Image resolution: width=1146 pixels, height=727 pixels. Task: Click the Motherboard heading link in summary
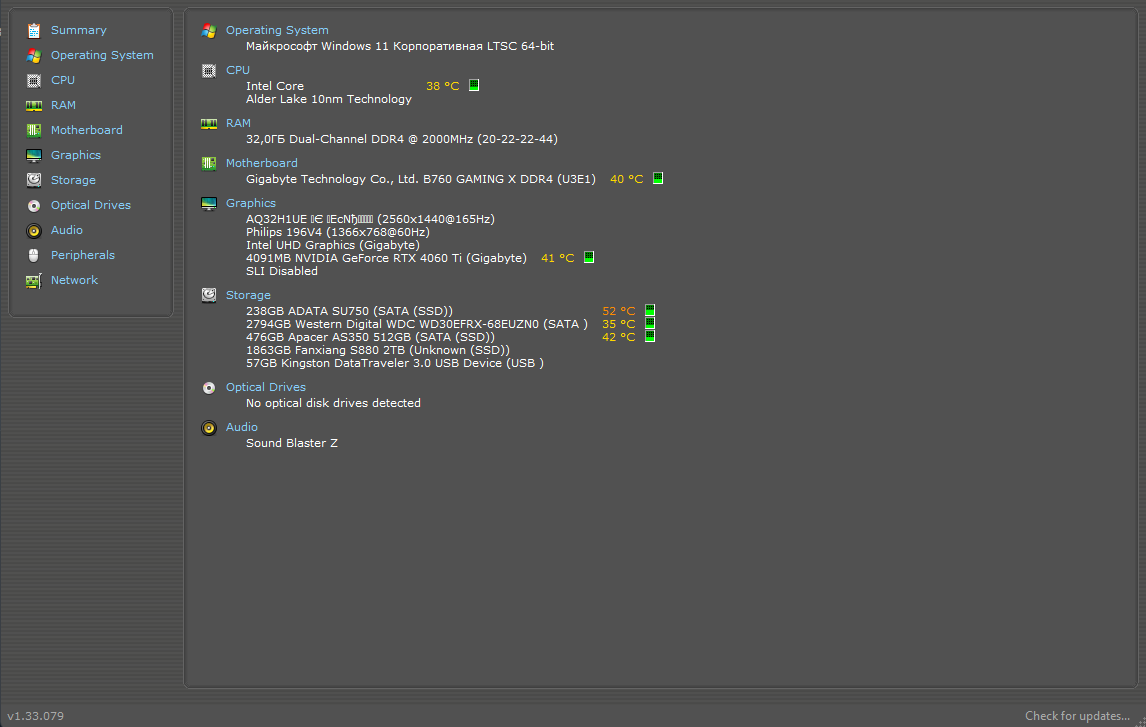point(262,163)
